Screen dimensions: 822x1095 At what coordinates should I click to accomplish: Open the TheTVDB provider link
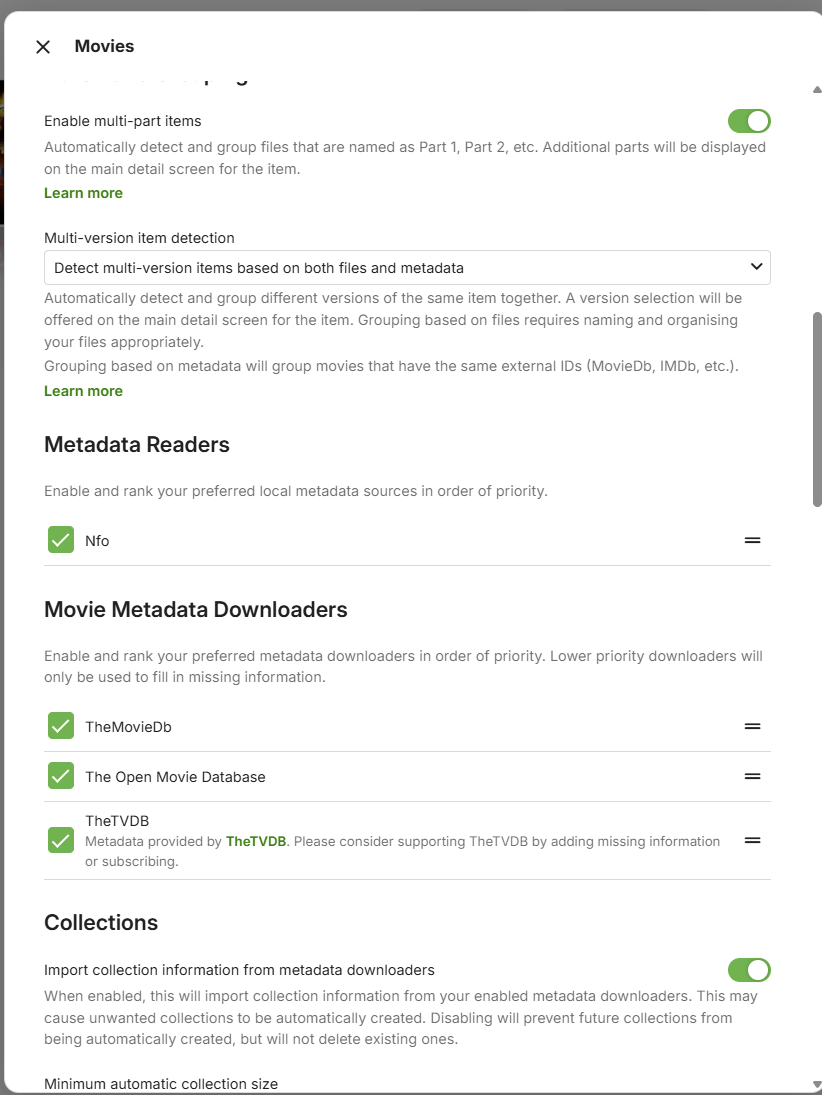pos(256,842)
